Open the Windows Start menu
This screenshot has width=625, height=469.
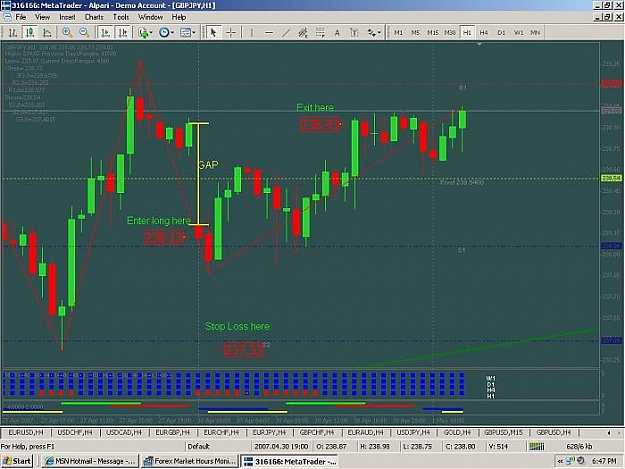click(x=17, y=461)
